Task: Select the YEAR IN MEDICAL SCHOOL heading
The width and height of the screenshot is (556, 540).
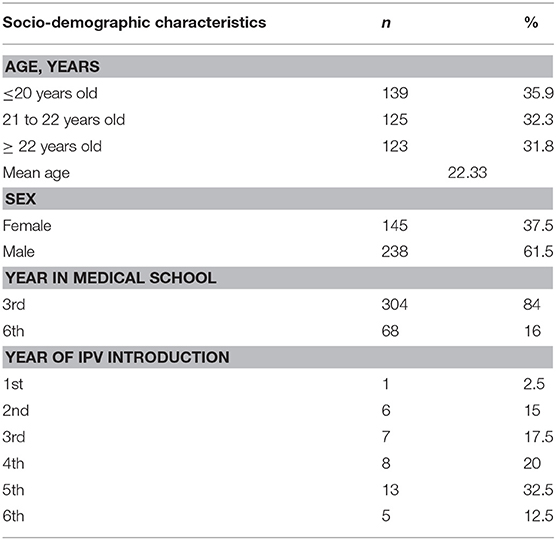Action: (x=111, y=278)
